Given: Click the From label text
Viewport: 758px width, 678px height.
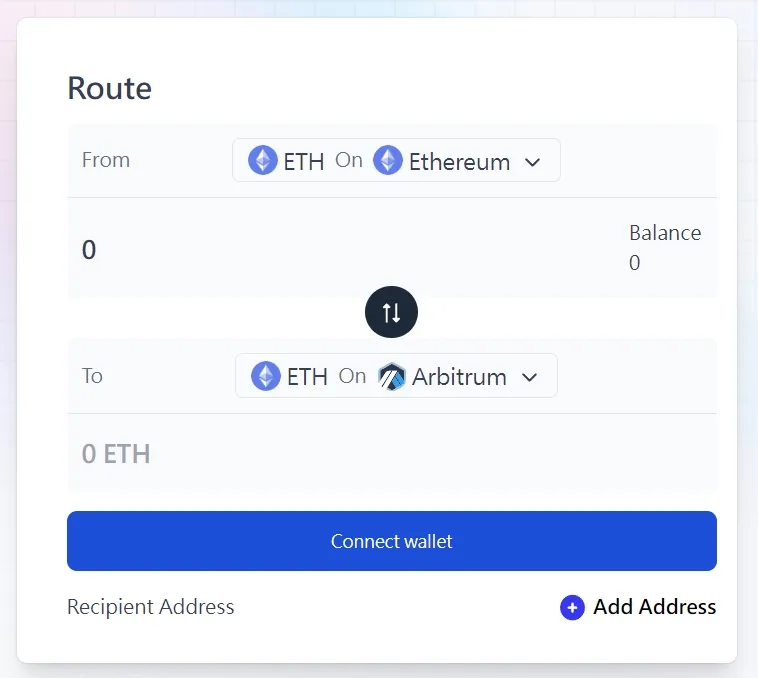Looking at the screenshot, I should point(106,160).
